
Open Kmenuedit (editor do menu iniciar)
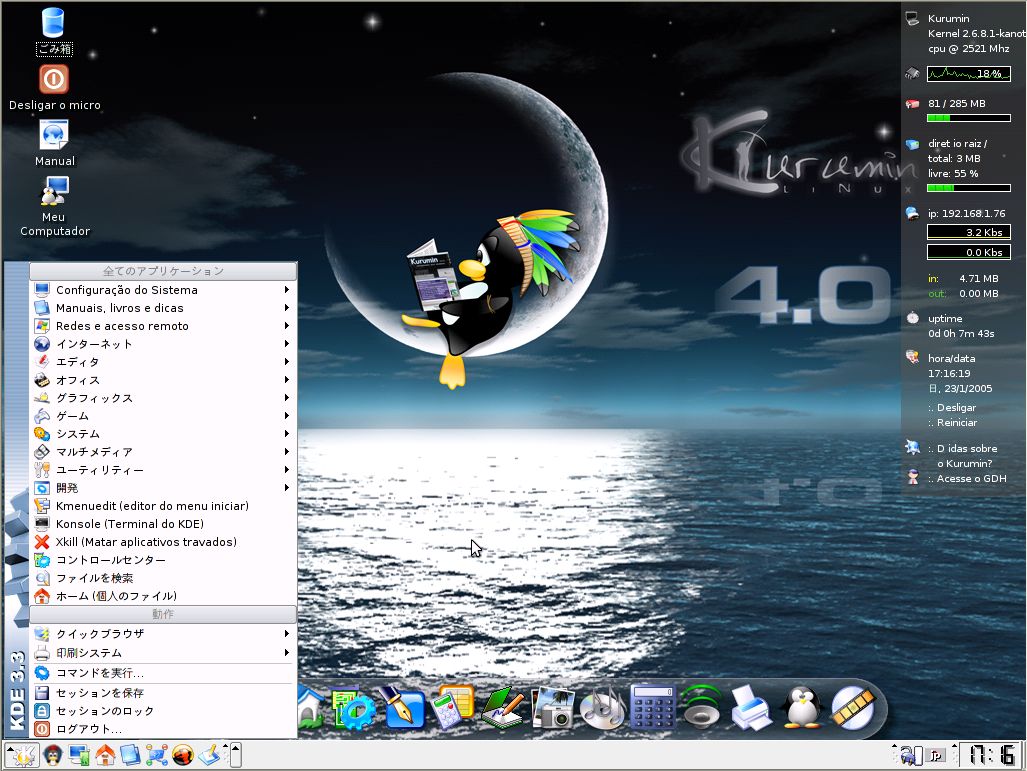click(x=163, y=506)
